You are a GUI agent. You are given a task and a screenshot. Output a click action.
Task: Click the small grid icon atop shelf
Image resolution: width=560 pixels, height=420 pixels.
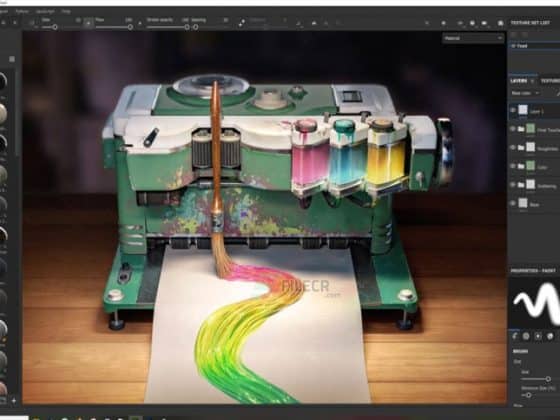pos(12,59)
